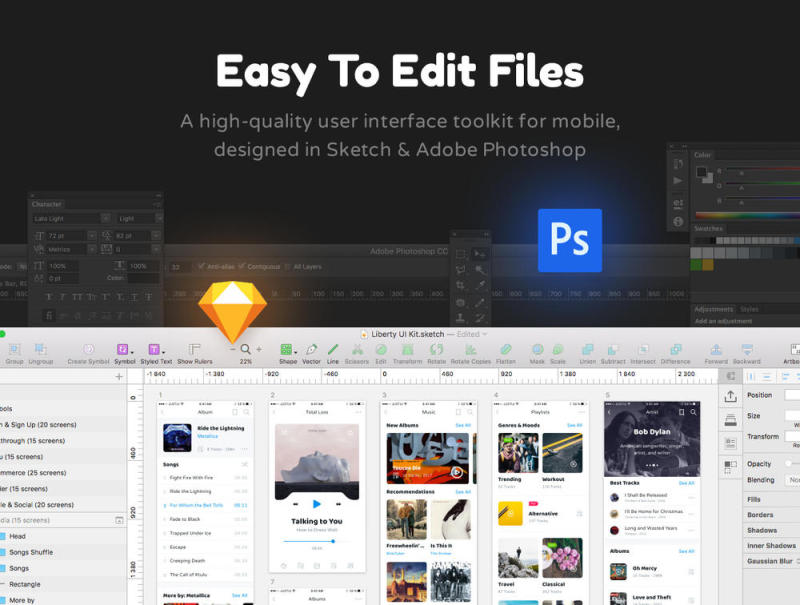Screen dimensions: 800x605
Task: Open the Lato Light font dropdown
Action: [x=104, y=217]
